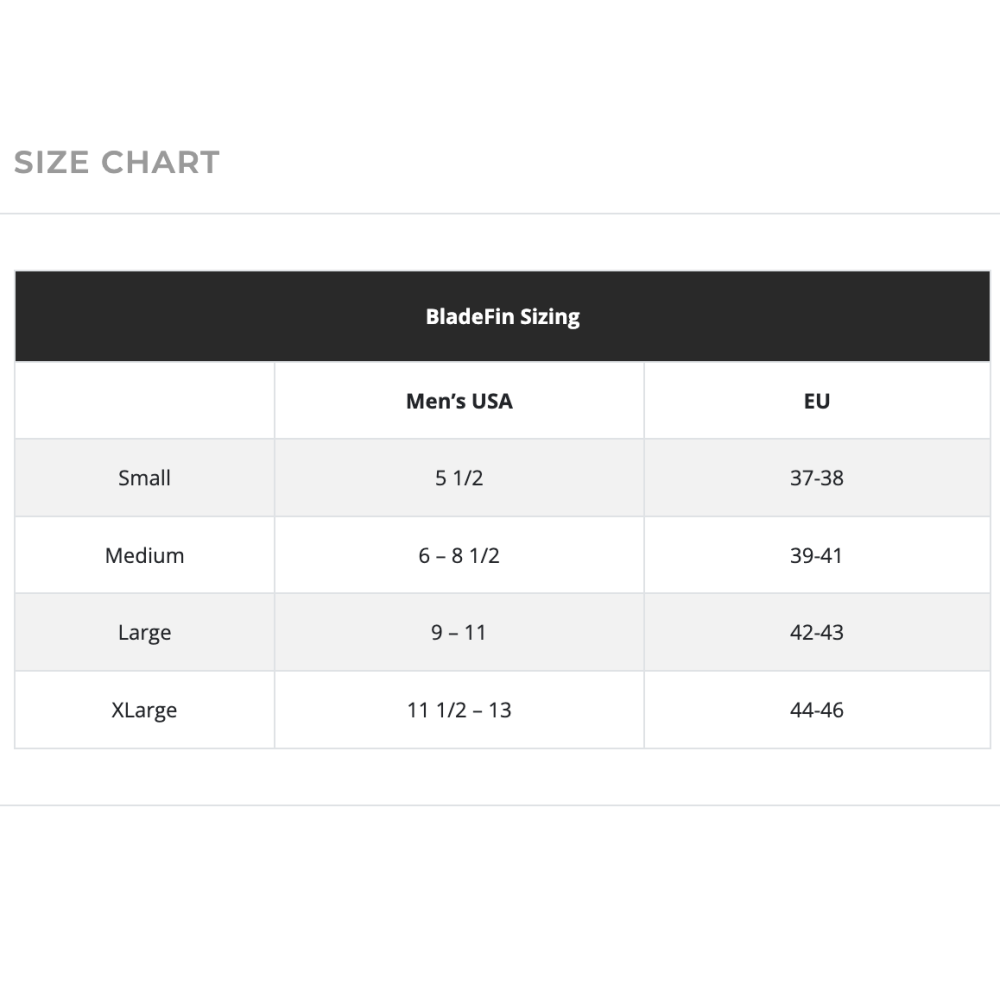Select the EU column header
Viewport: 1000px width, 1000px height.
coord(816,401)
